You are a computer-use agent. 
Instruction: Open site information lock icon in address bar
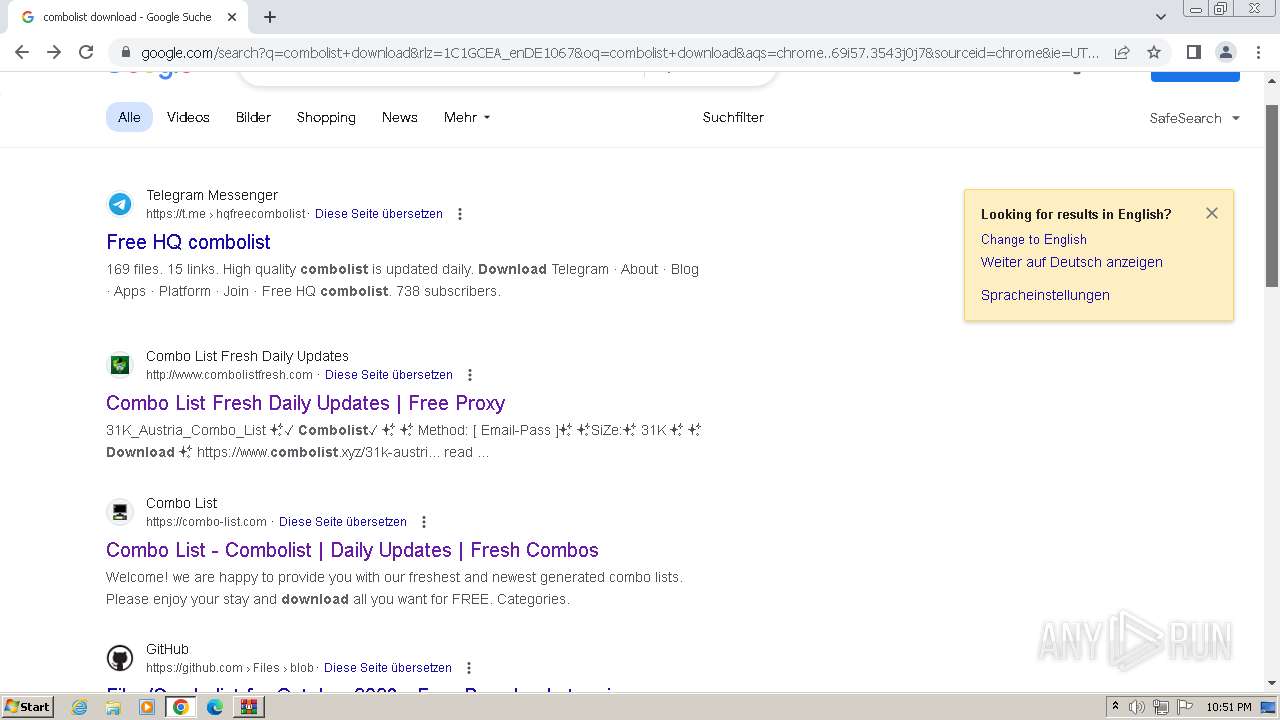[125, 53]
